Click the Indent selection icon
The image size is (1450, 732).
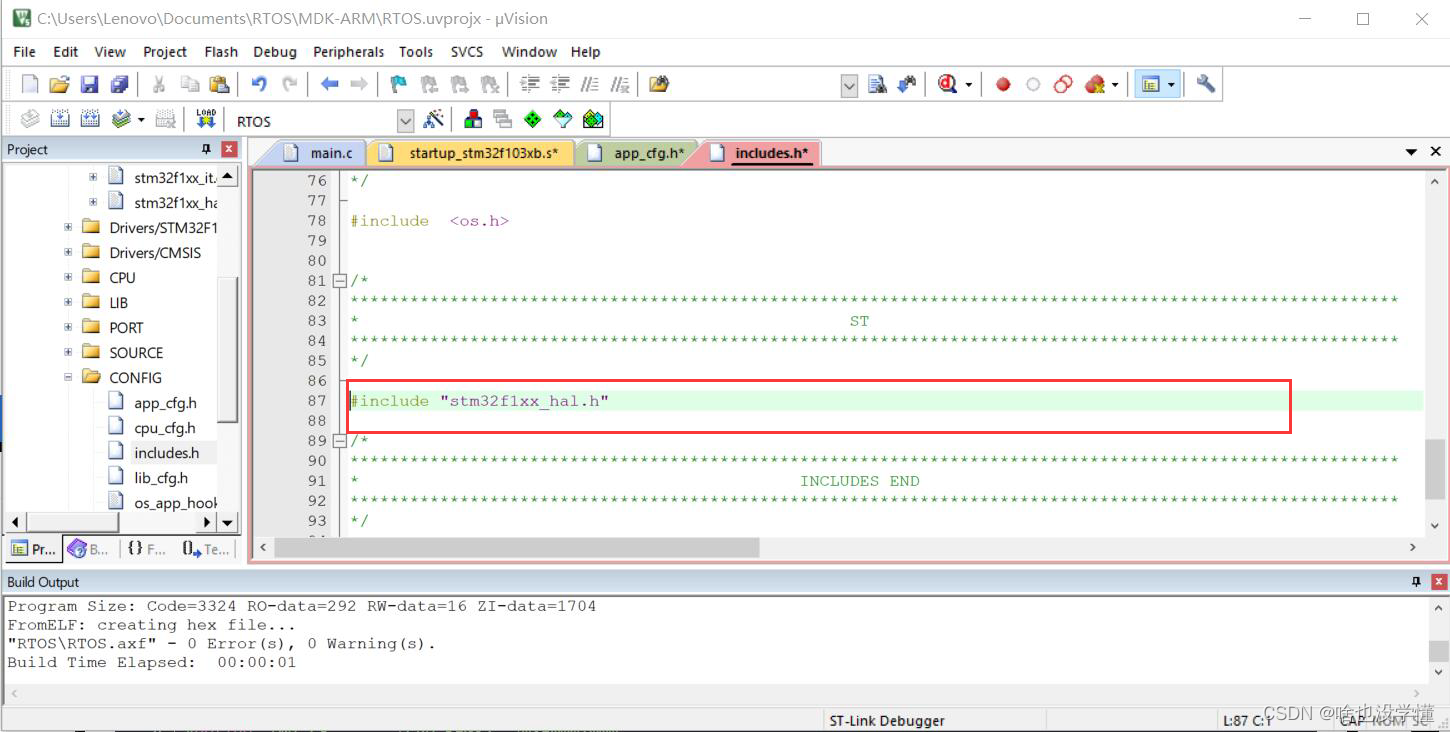click(531, 84)
